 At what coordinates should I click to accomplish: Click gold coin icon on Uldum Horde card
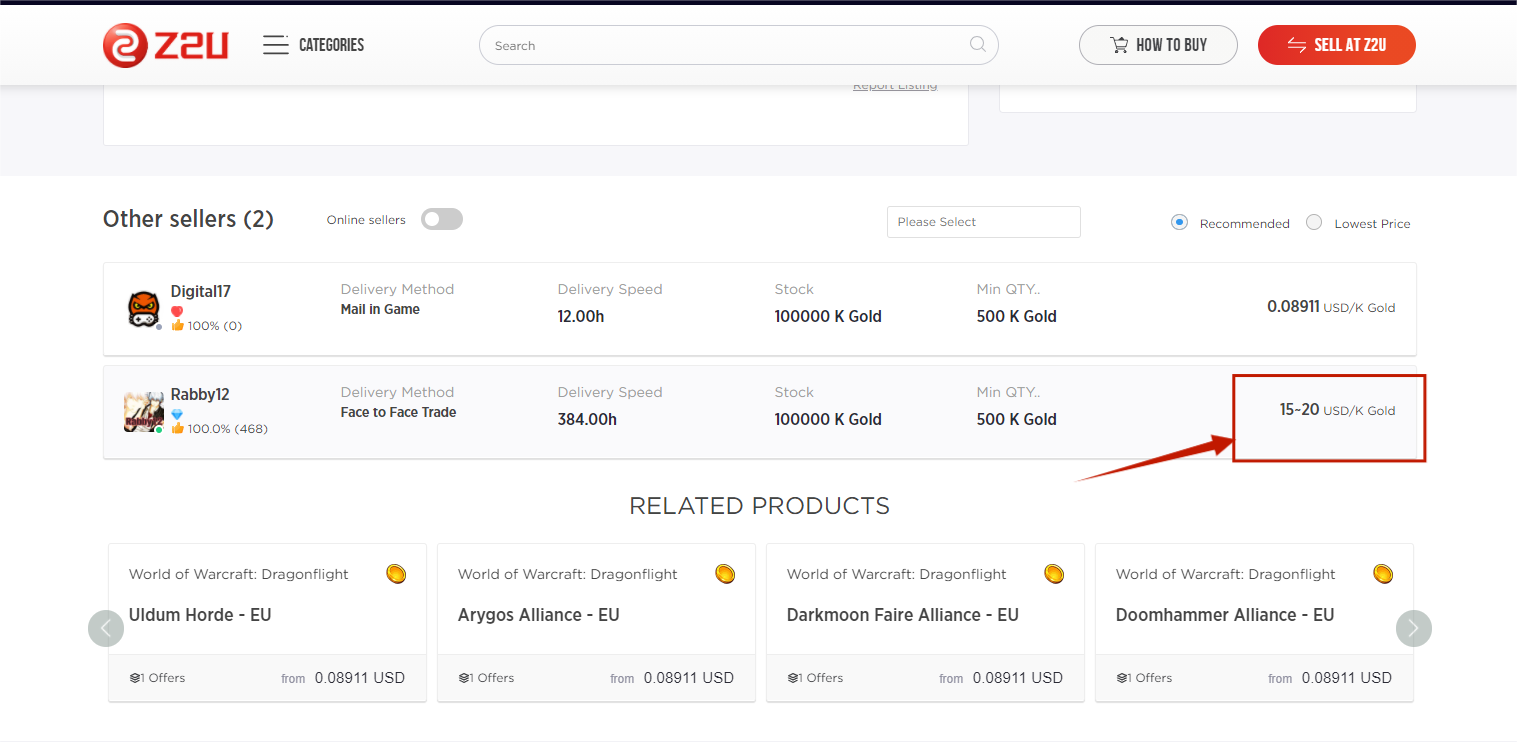click(396, 574)
